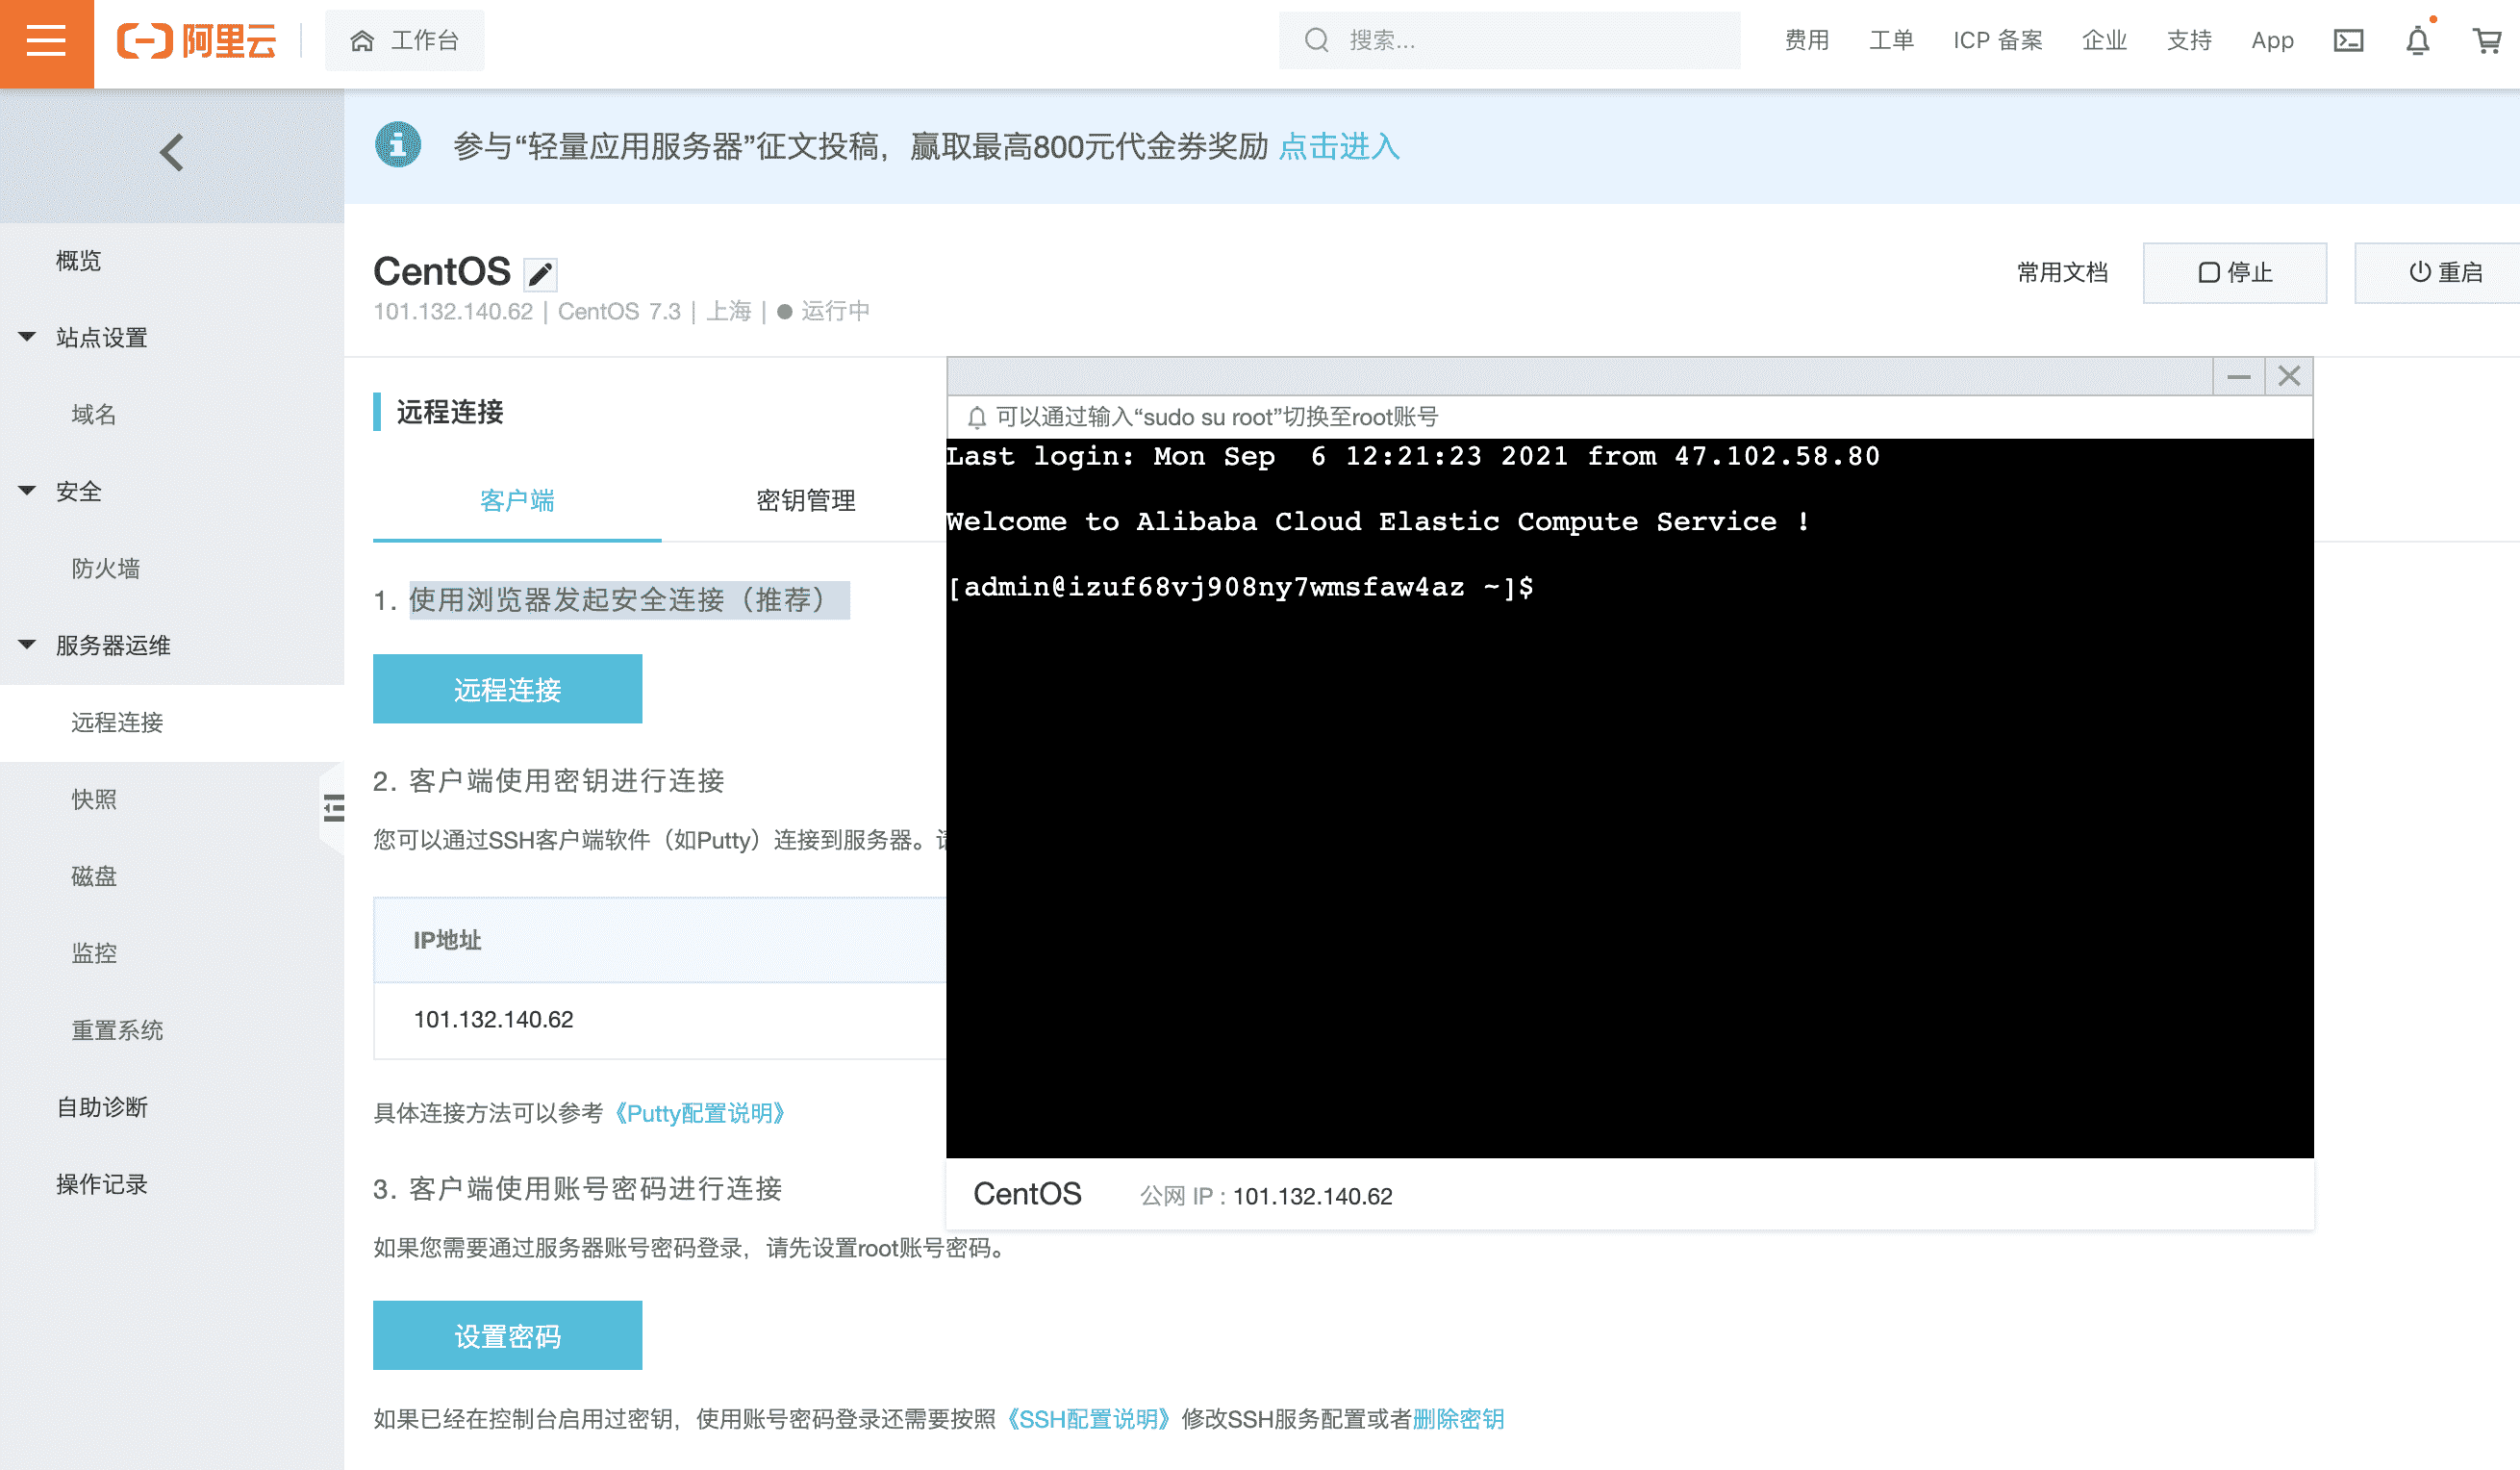Screen dimensions: 2520x1470
Task: Click the banner info icon
Action: click(397, 146)
